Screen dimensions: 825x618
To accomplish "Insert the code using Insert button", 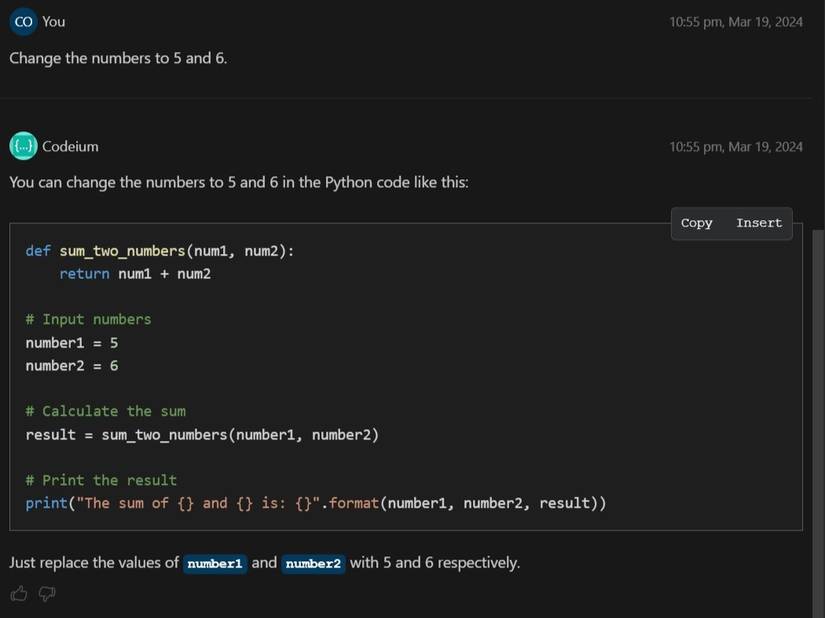I will (758, 223).
